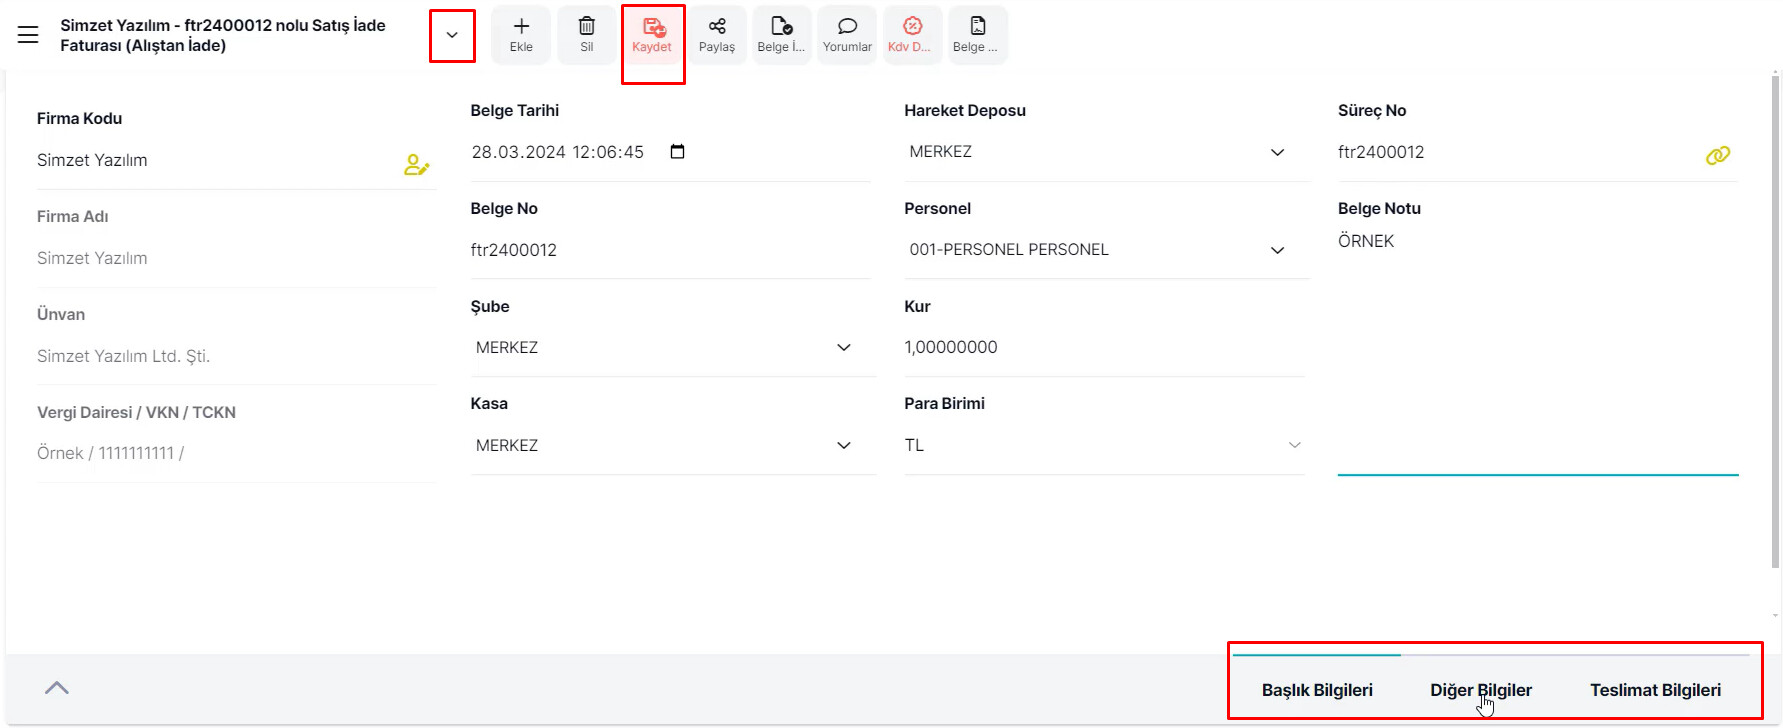Click the Vergi Dairesi value Örnek / 1111111111
Image resolution: width=1783 pixels, height=728 pixels.
pos(111,453)
